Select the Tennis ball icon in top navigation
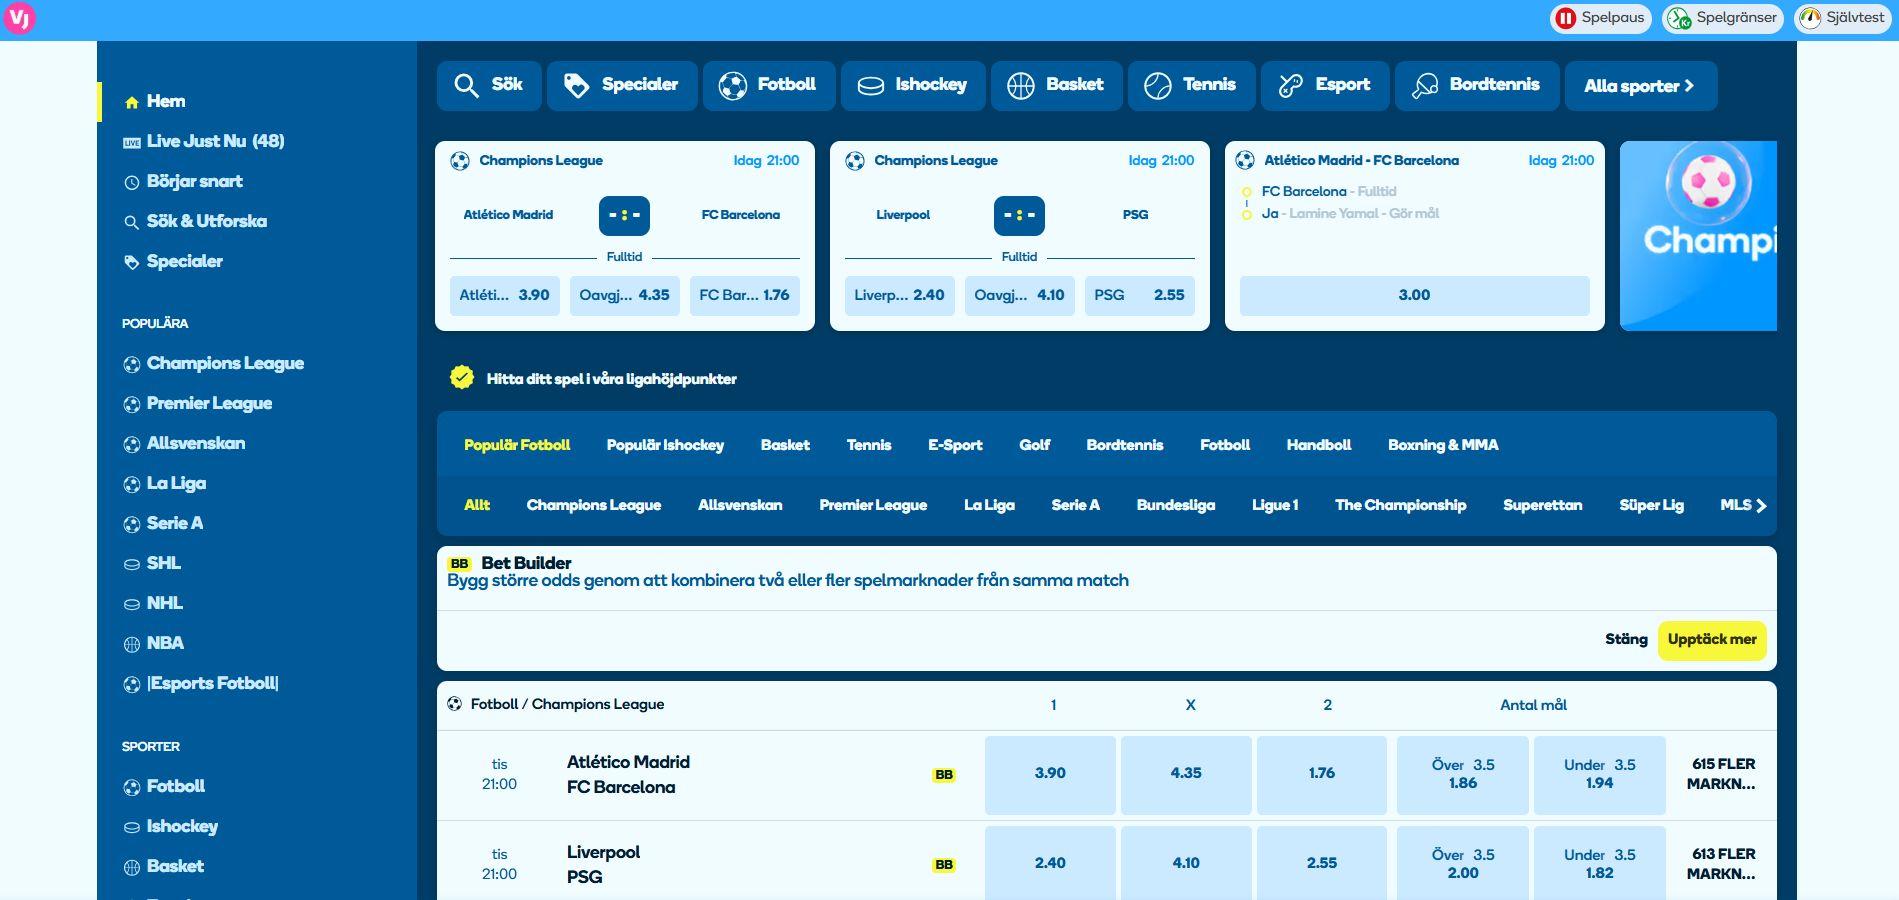 click(x=1157, y=85)
